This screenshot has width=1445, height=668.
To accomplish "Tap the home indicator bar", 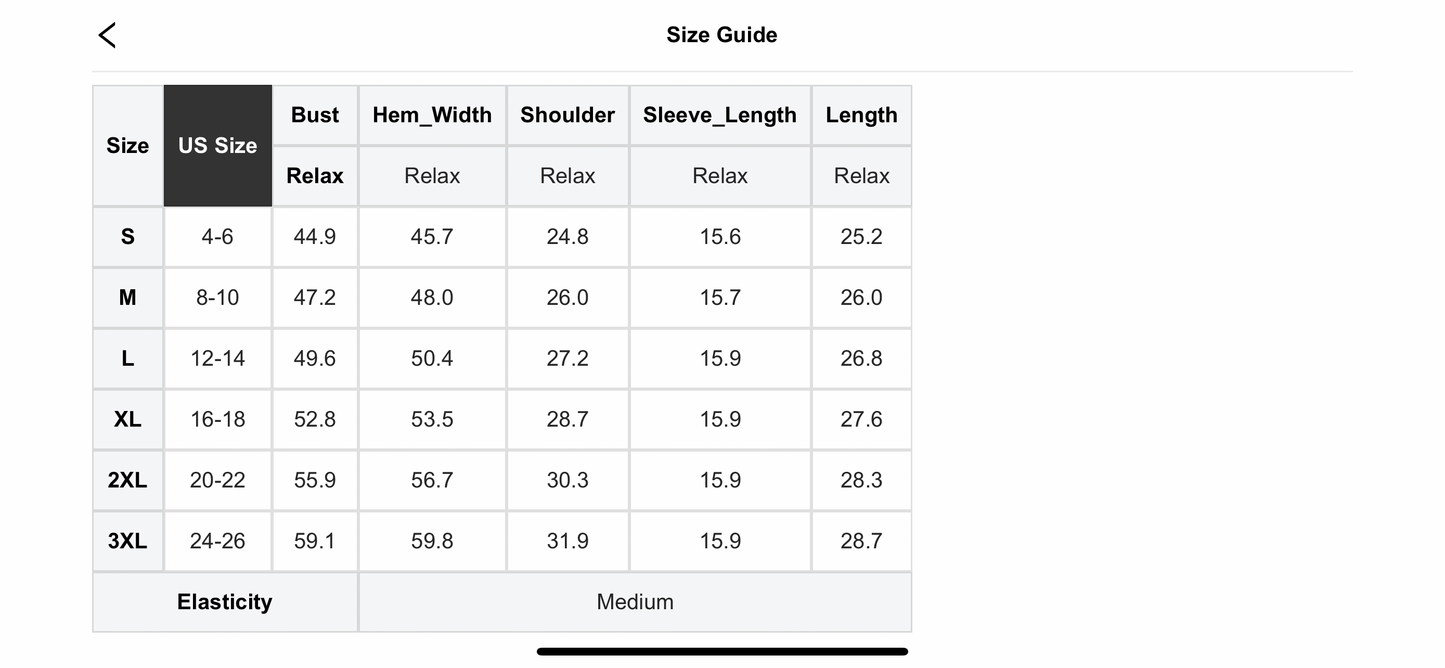I will (x=722, y=652).
